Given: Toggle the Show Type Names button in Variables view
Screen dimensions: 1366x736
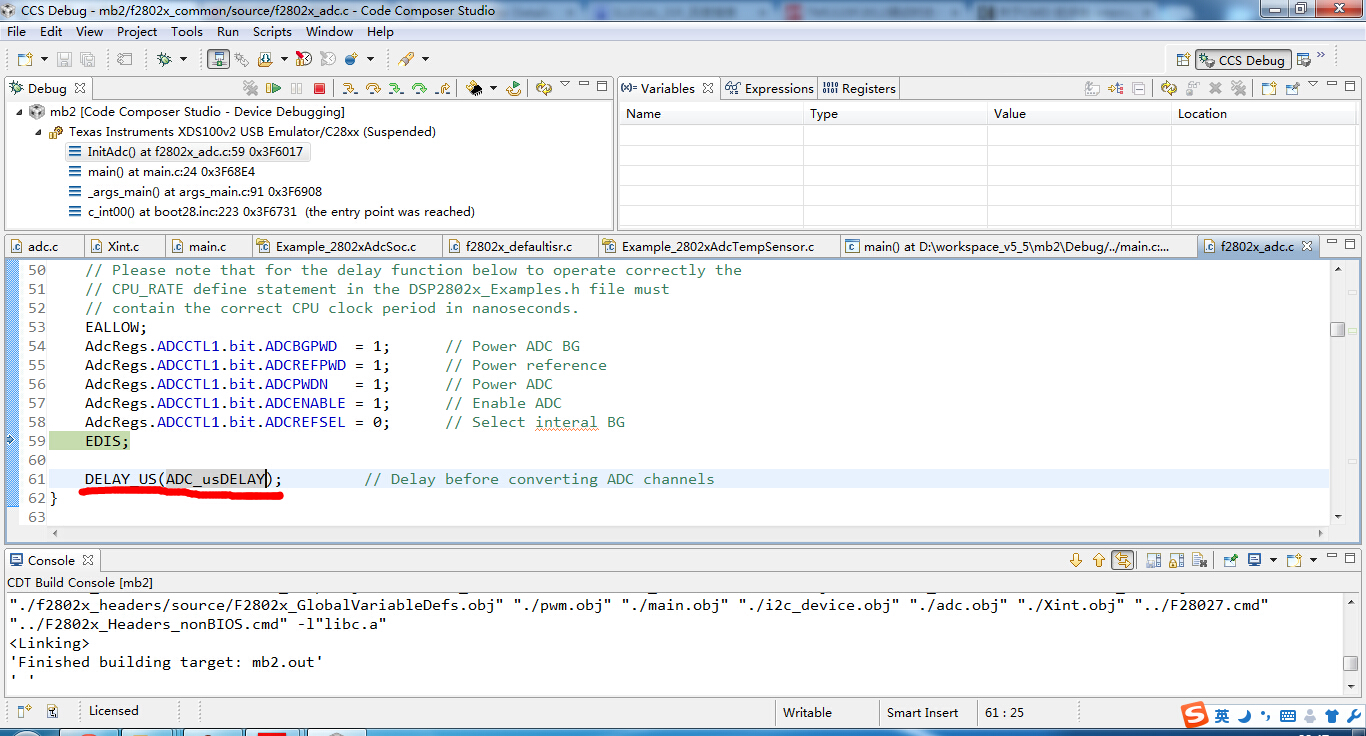Looking at the screenshot, I should (x=1094, y=88).
